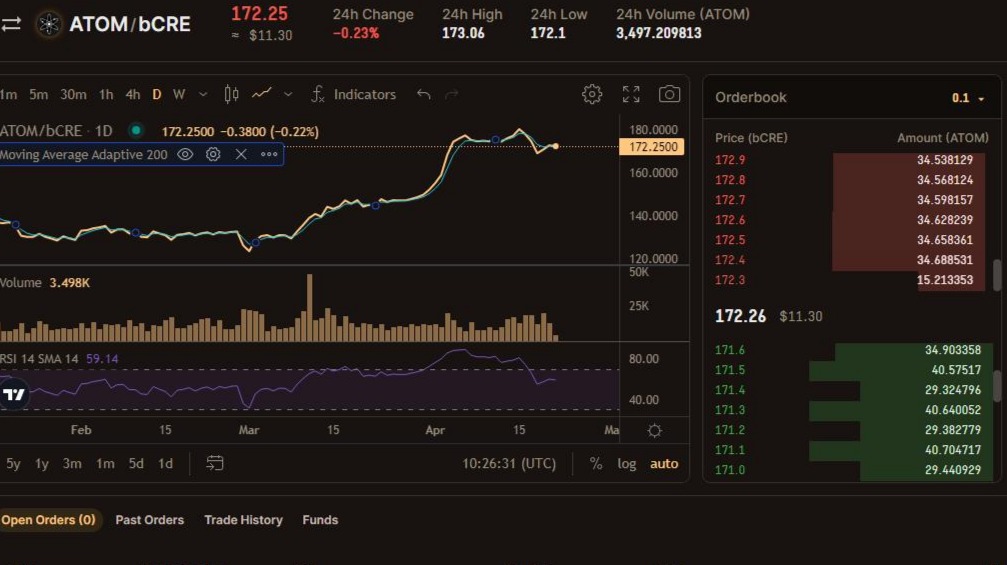Select the D daily timeframe
Viewport: 1007px width, 565px height.
tap(157, 94)
